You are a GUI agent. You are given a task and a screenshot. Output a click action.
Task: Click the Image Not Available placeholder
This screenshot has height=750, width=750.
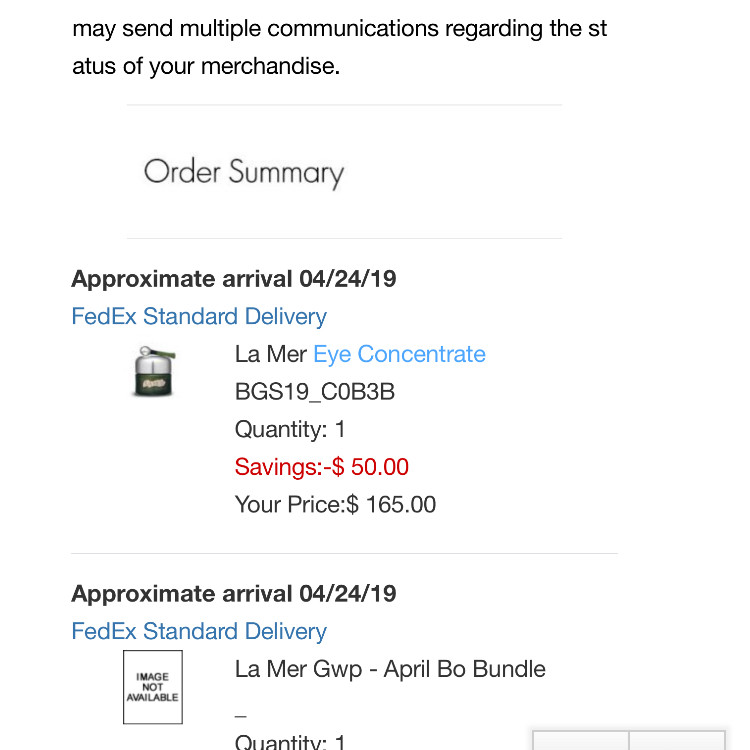point(153,687)
